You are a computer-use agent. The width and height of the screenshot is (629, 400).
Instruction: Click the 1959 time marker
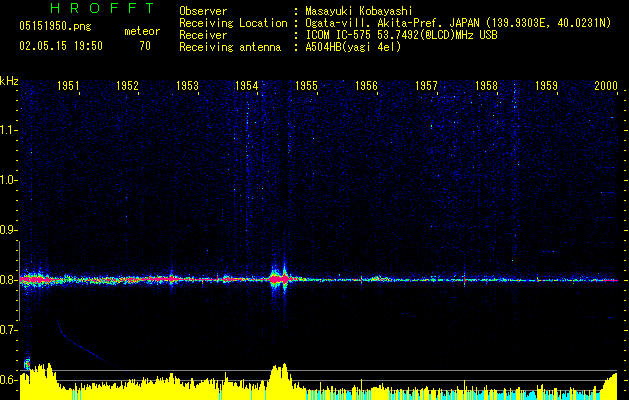tap(546, 86)
